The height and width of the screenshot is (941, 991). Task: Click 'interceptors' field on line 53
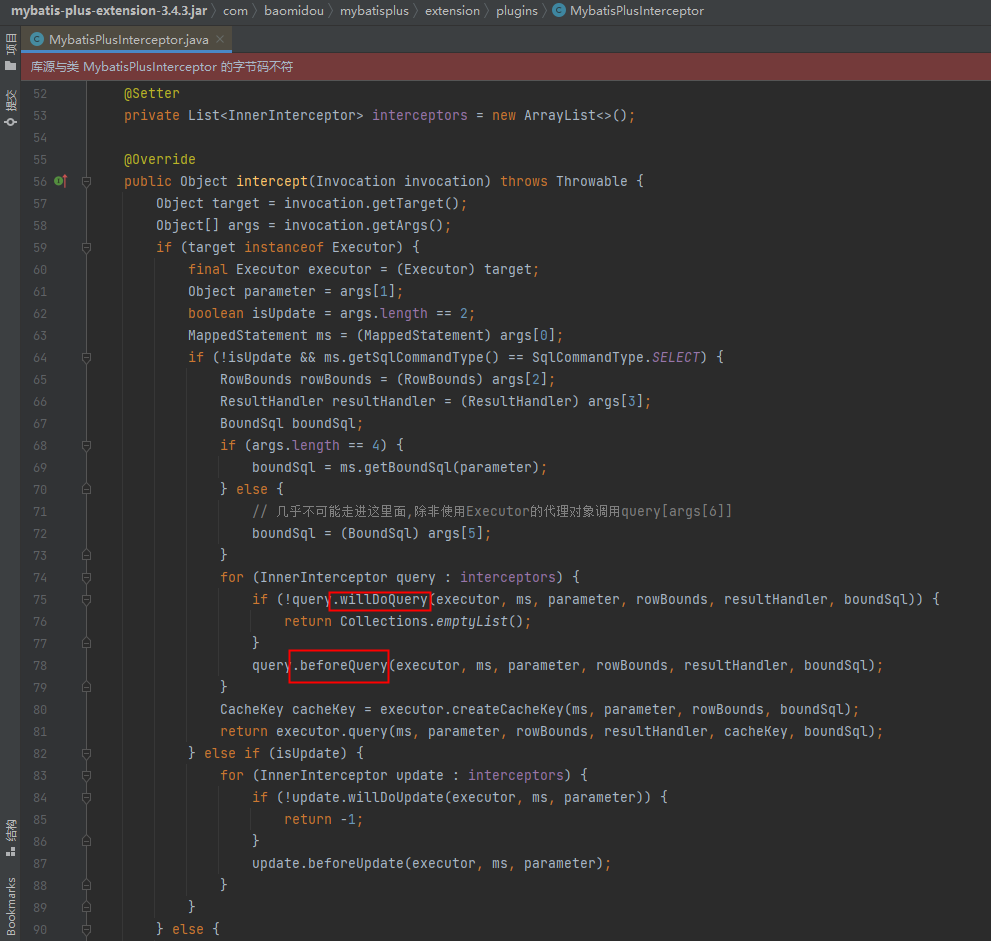[420, 116]
